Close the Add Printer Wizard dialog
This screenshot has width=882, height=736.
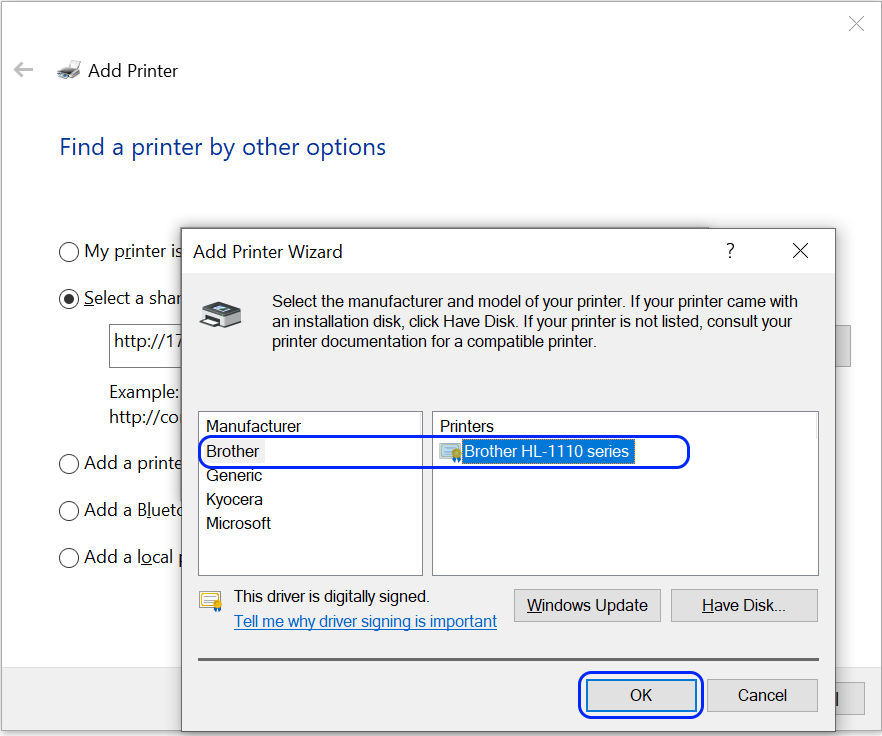coord(800,250)
